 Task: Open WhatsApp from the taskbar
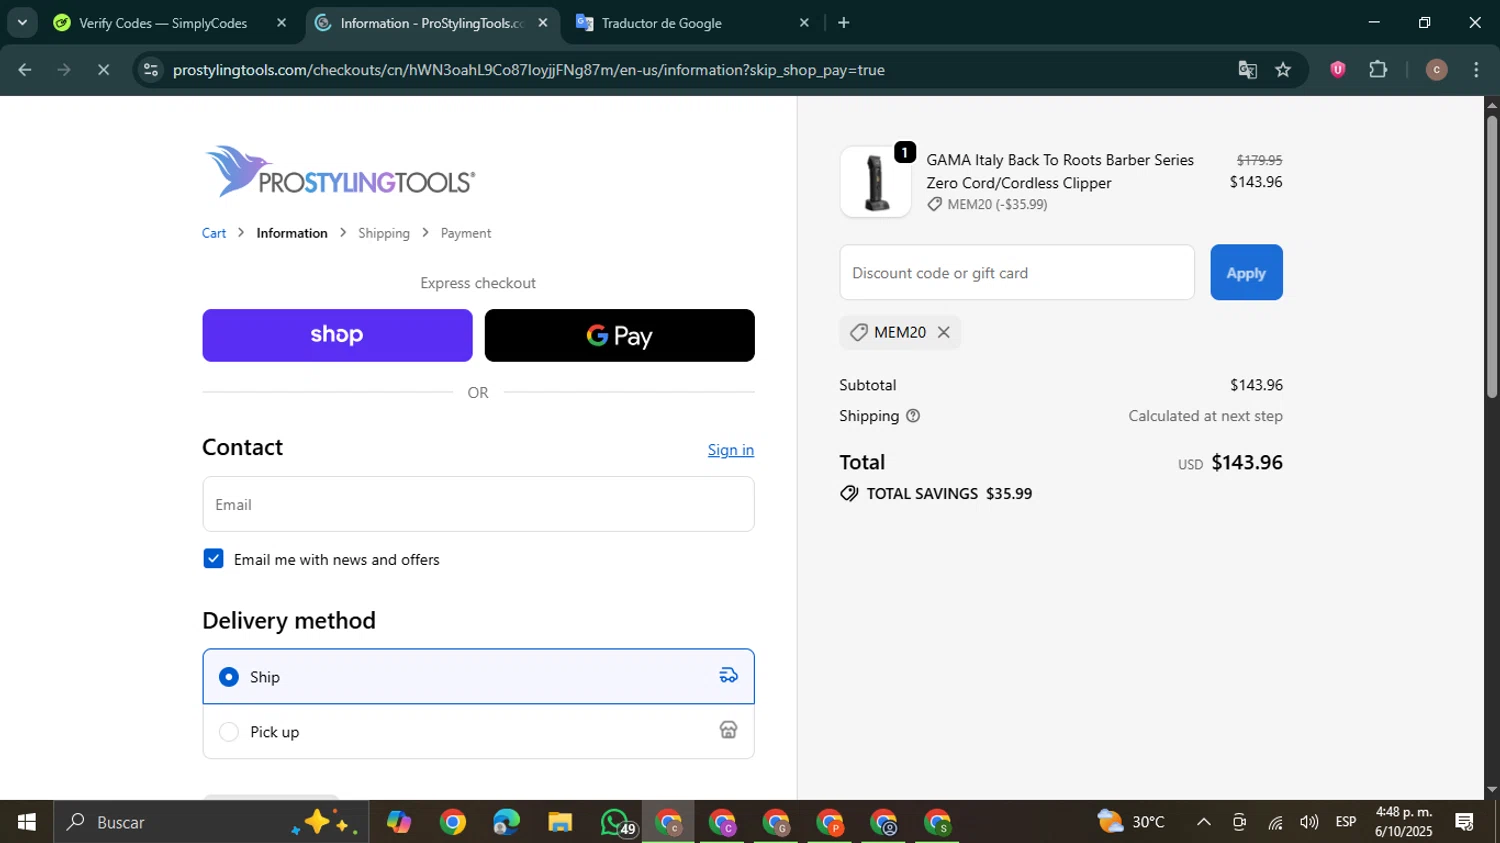[616, 822]
